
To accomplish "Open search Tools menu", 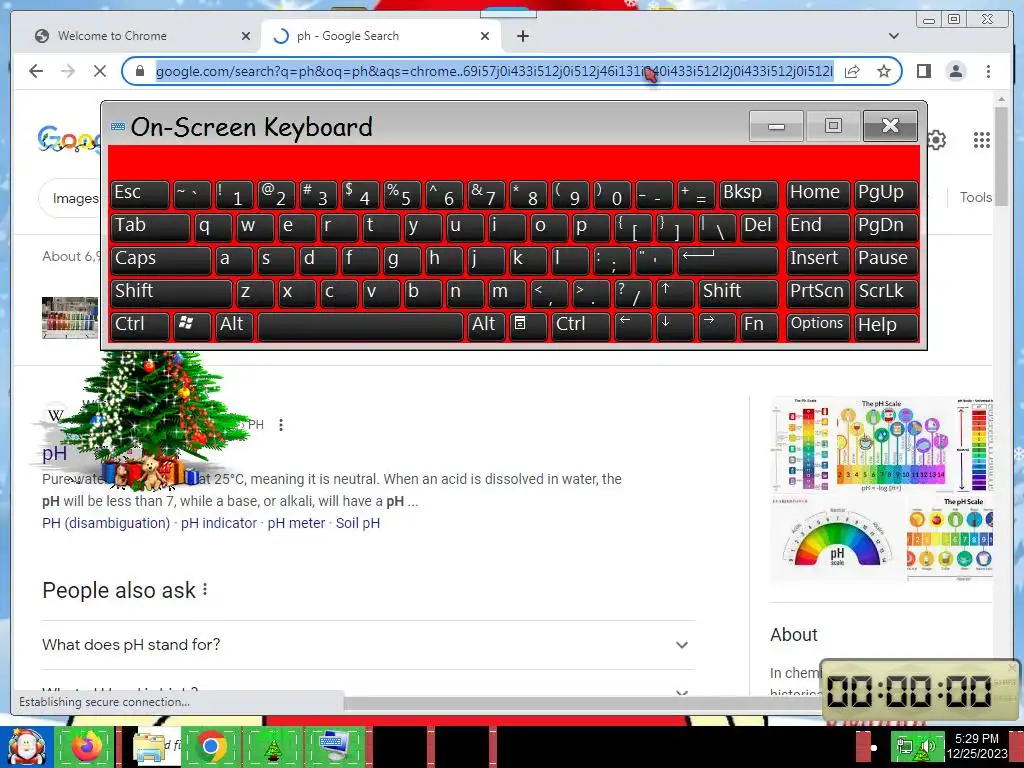I will (976, 197).
